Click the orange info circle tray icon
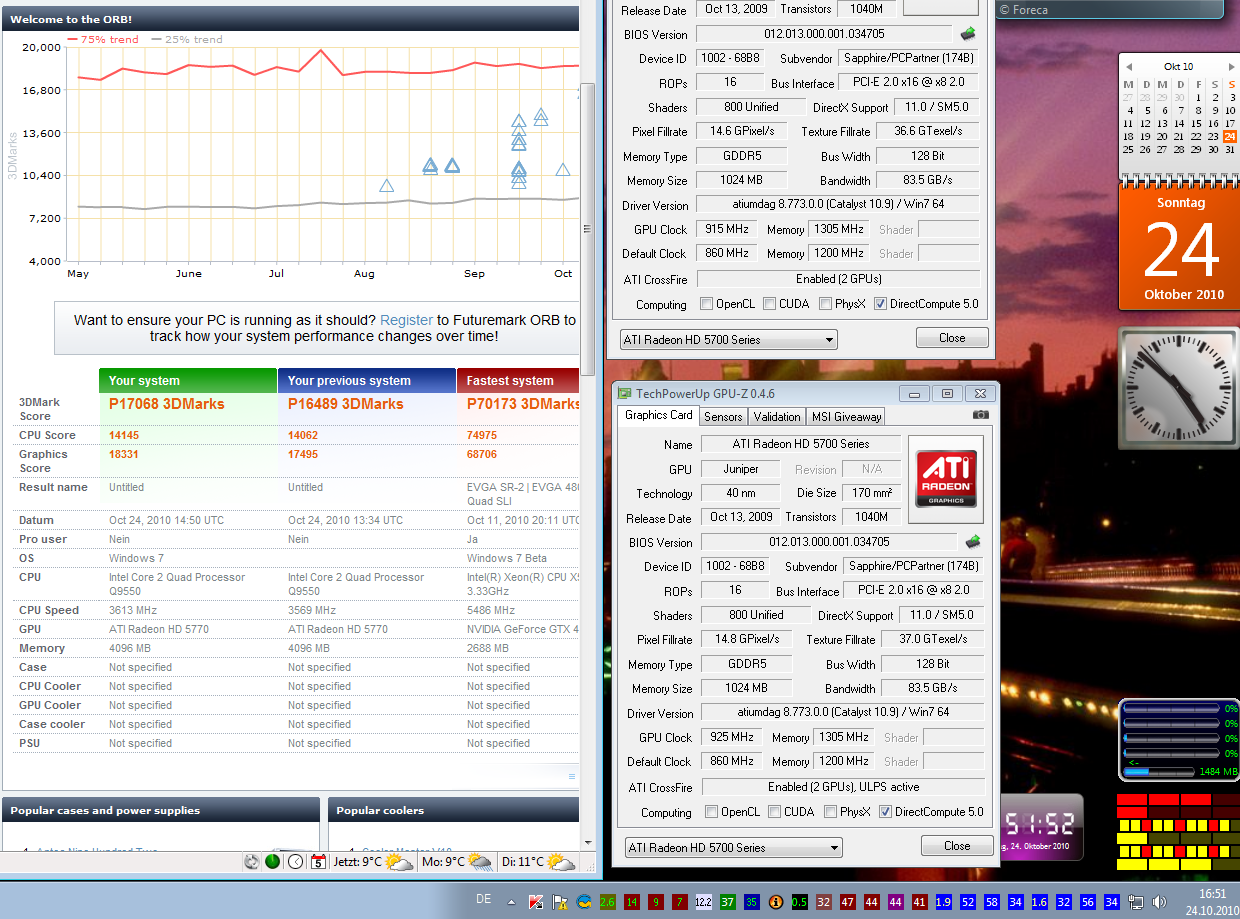This screenshot has width=1240, height=919. [x=774, y=902]
